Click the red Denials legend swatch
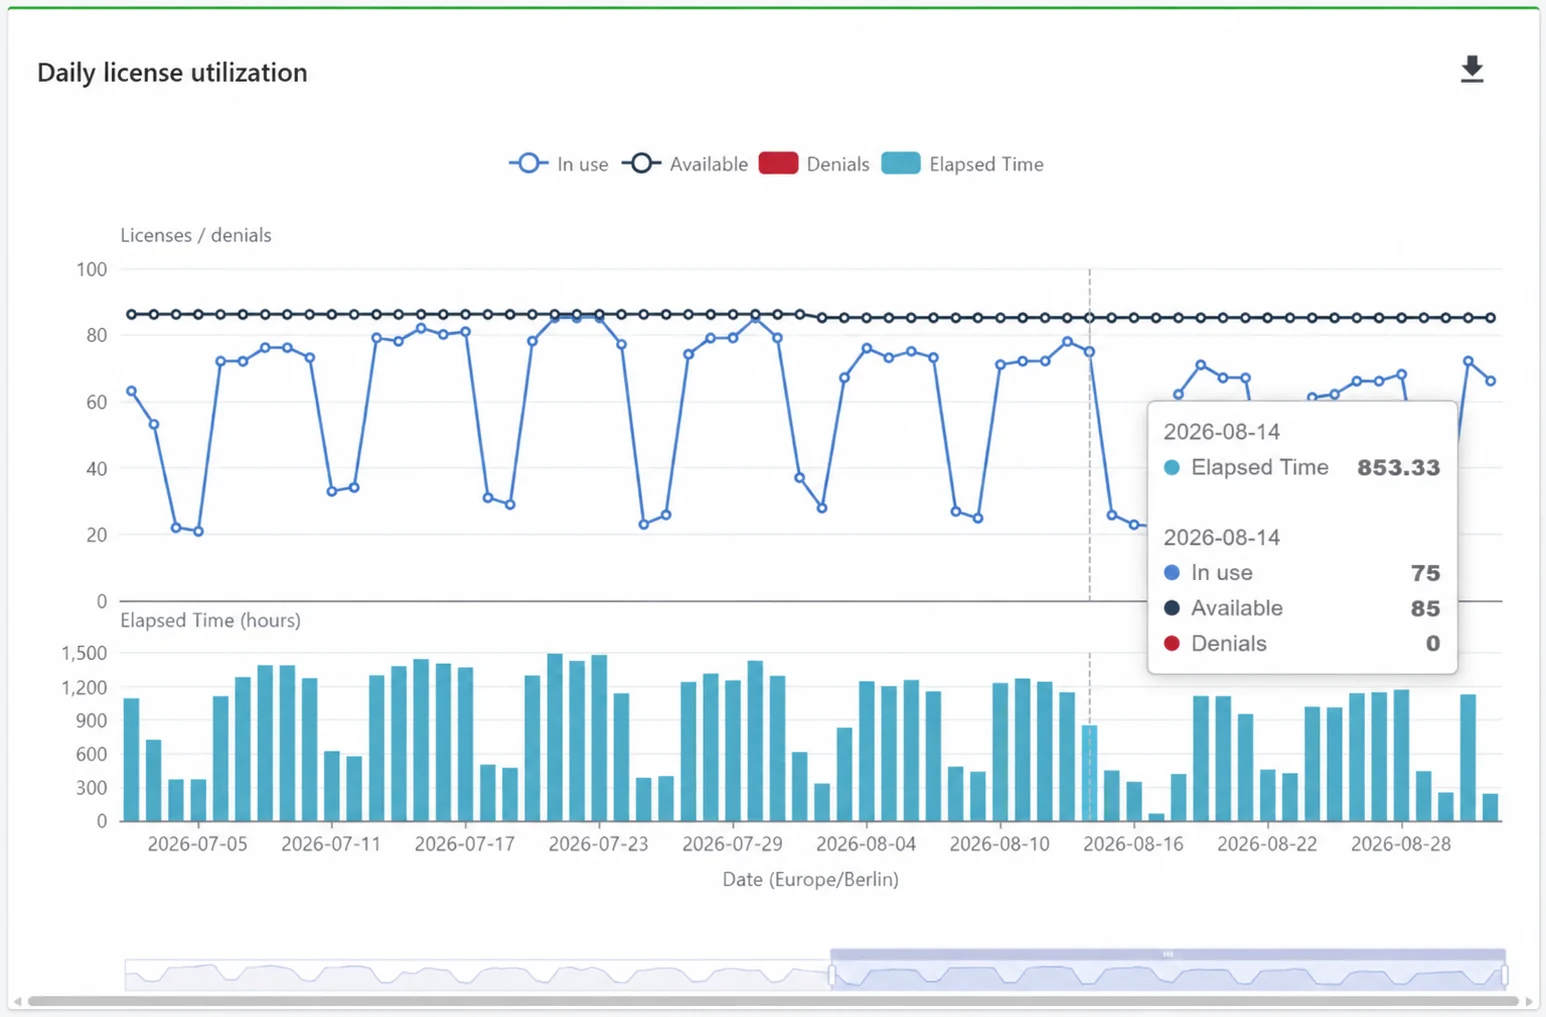Screen dimensions: 1546x1017 [778, 163]
